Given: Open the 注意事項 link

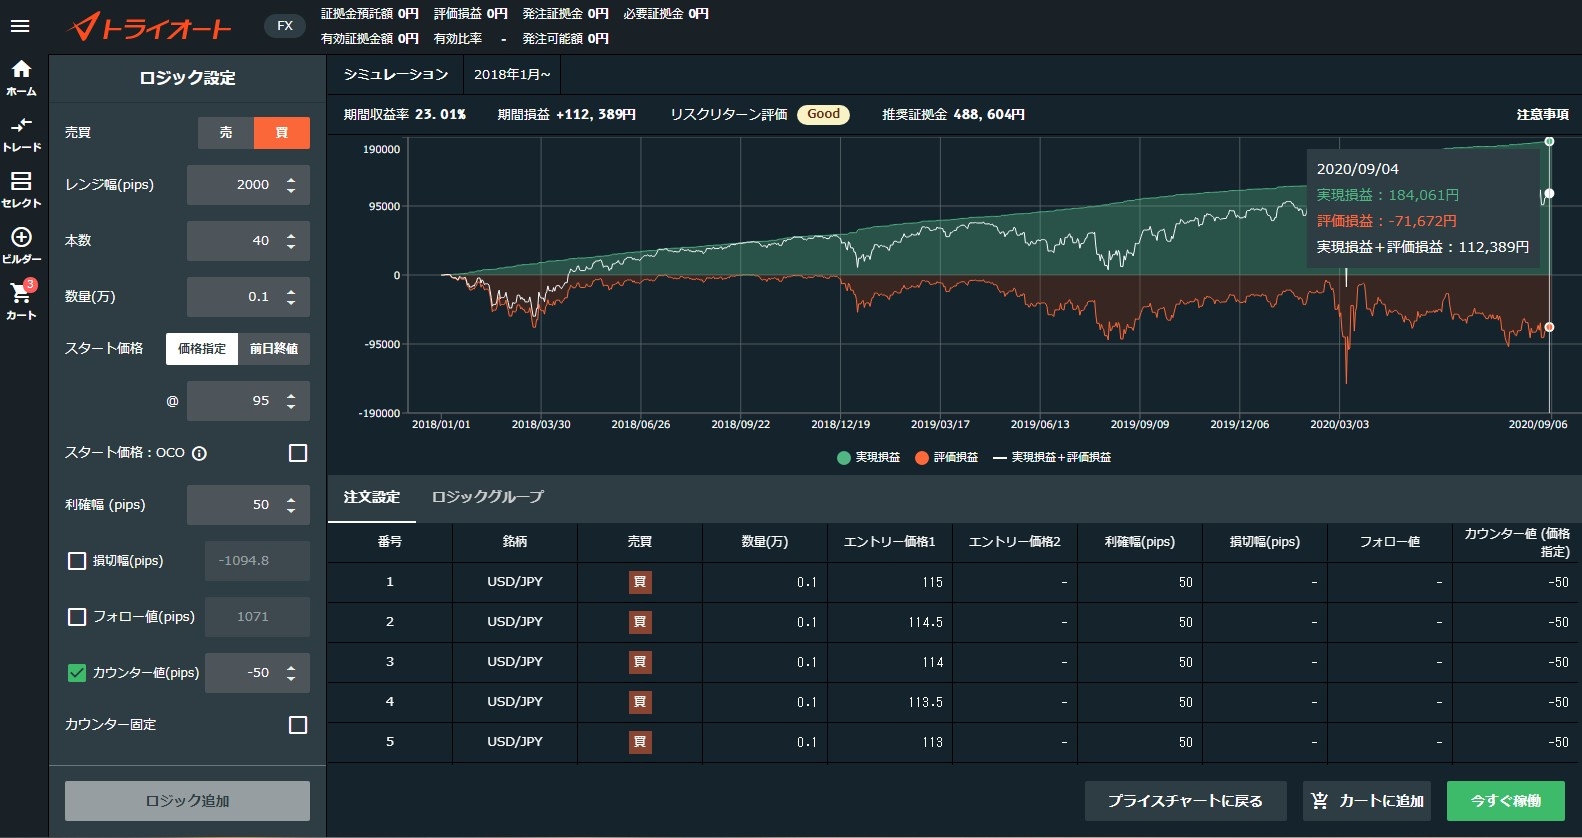Looking at the screenshot, I should (x=1542, y=115).
